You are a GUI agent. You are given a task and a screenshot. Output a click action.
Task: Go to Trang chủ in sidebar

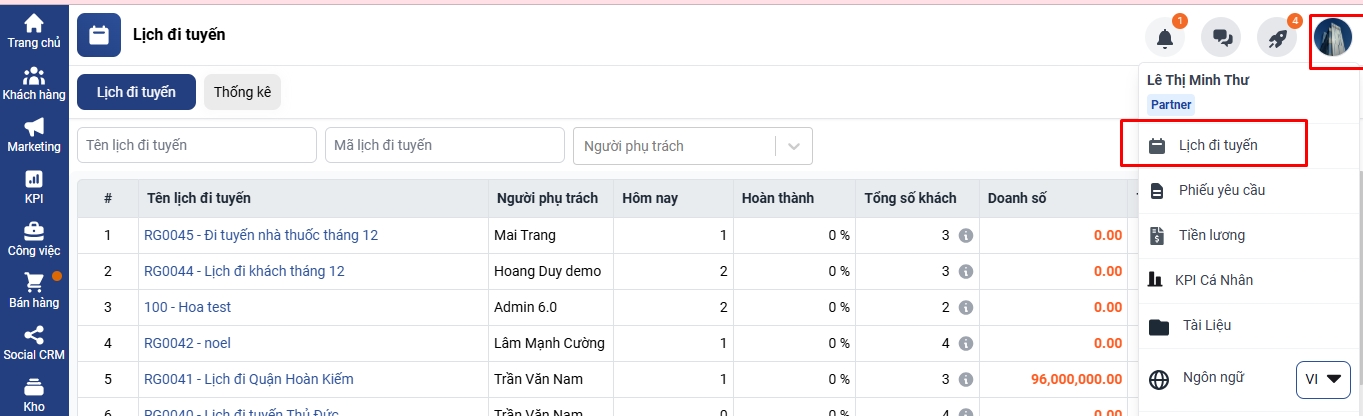pos(34,31)
